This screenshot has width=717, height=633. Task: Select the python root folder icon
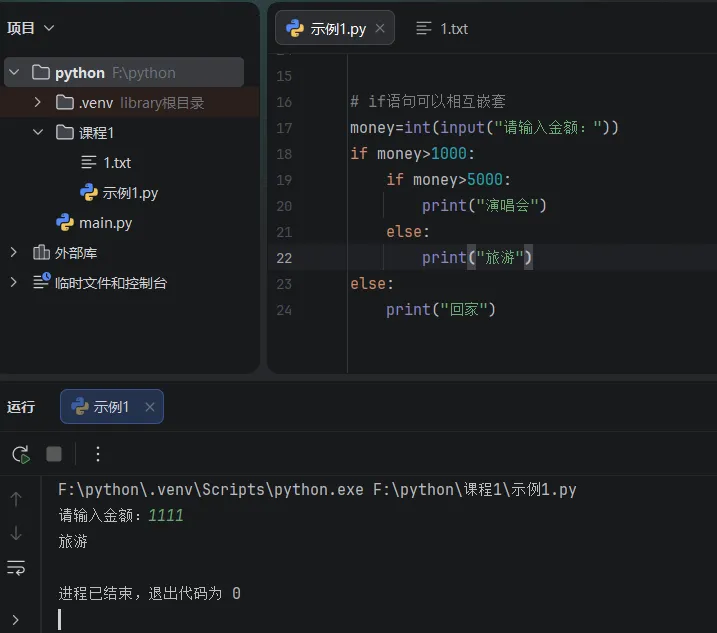(x=41, y=72)
